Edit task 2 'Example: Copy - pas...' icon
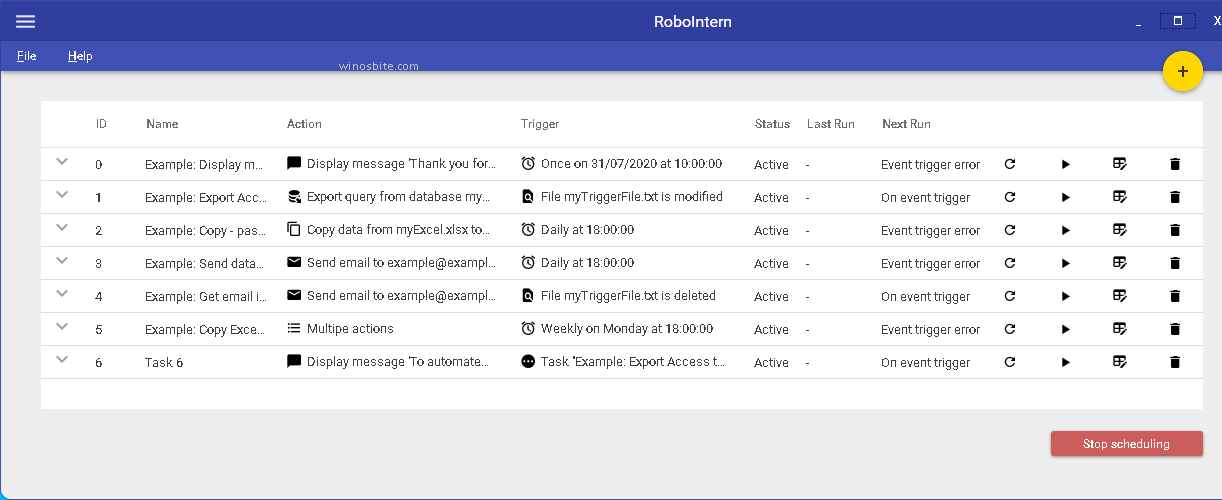Viewport: 1222px width, 500px height. click(x=1121, y=229)
